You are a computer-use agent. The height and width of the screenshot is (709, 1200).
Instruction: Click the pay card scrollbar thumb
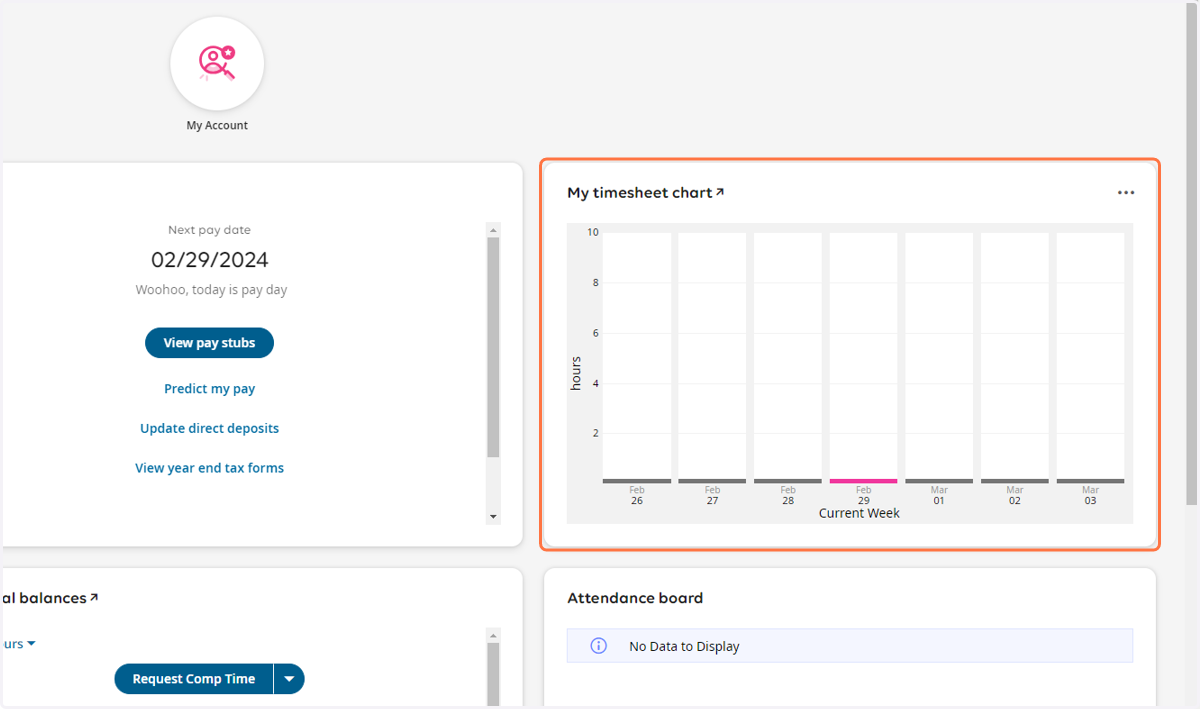(x=493, y=348)
